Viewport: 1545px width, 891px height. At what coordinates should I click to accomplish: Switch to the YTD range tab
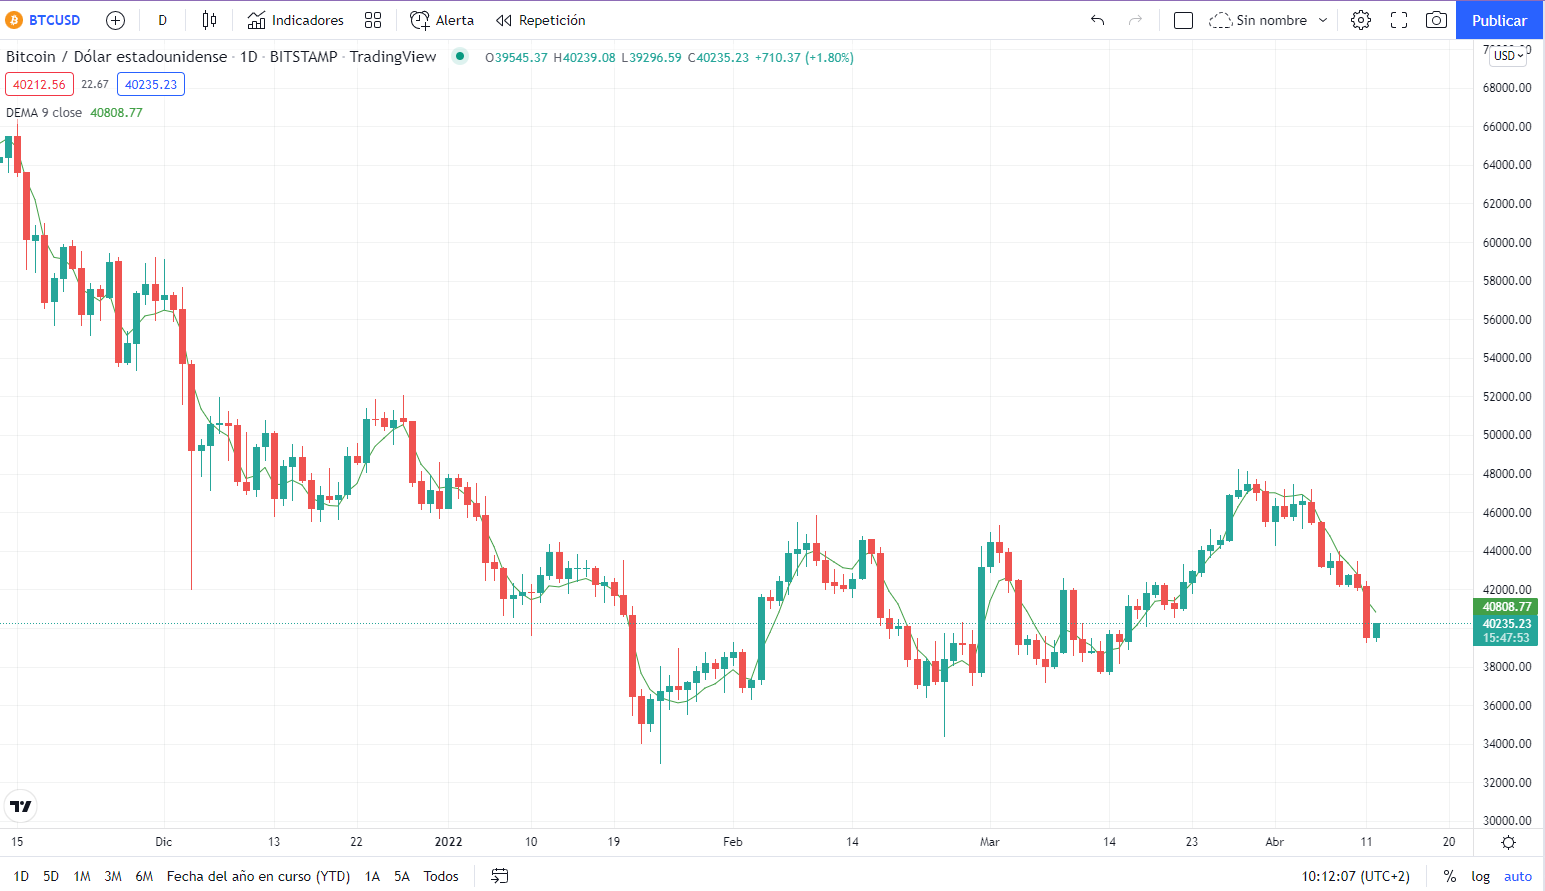tap(257, 876)
